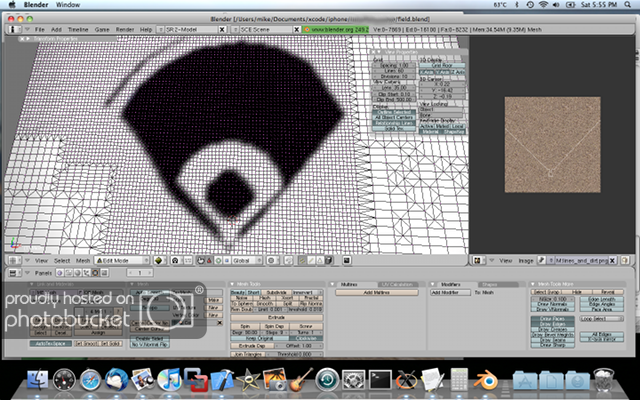640x400 pixels.
Task: Open Terminal from the Dock
Action: point(380,380)
